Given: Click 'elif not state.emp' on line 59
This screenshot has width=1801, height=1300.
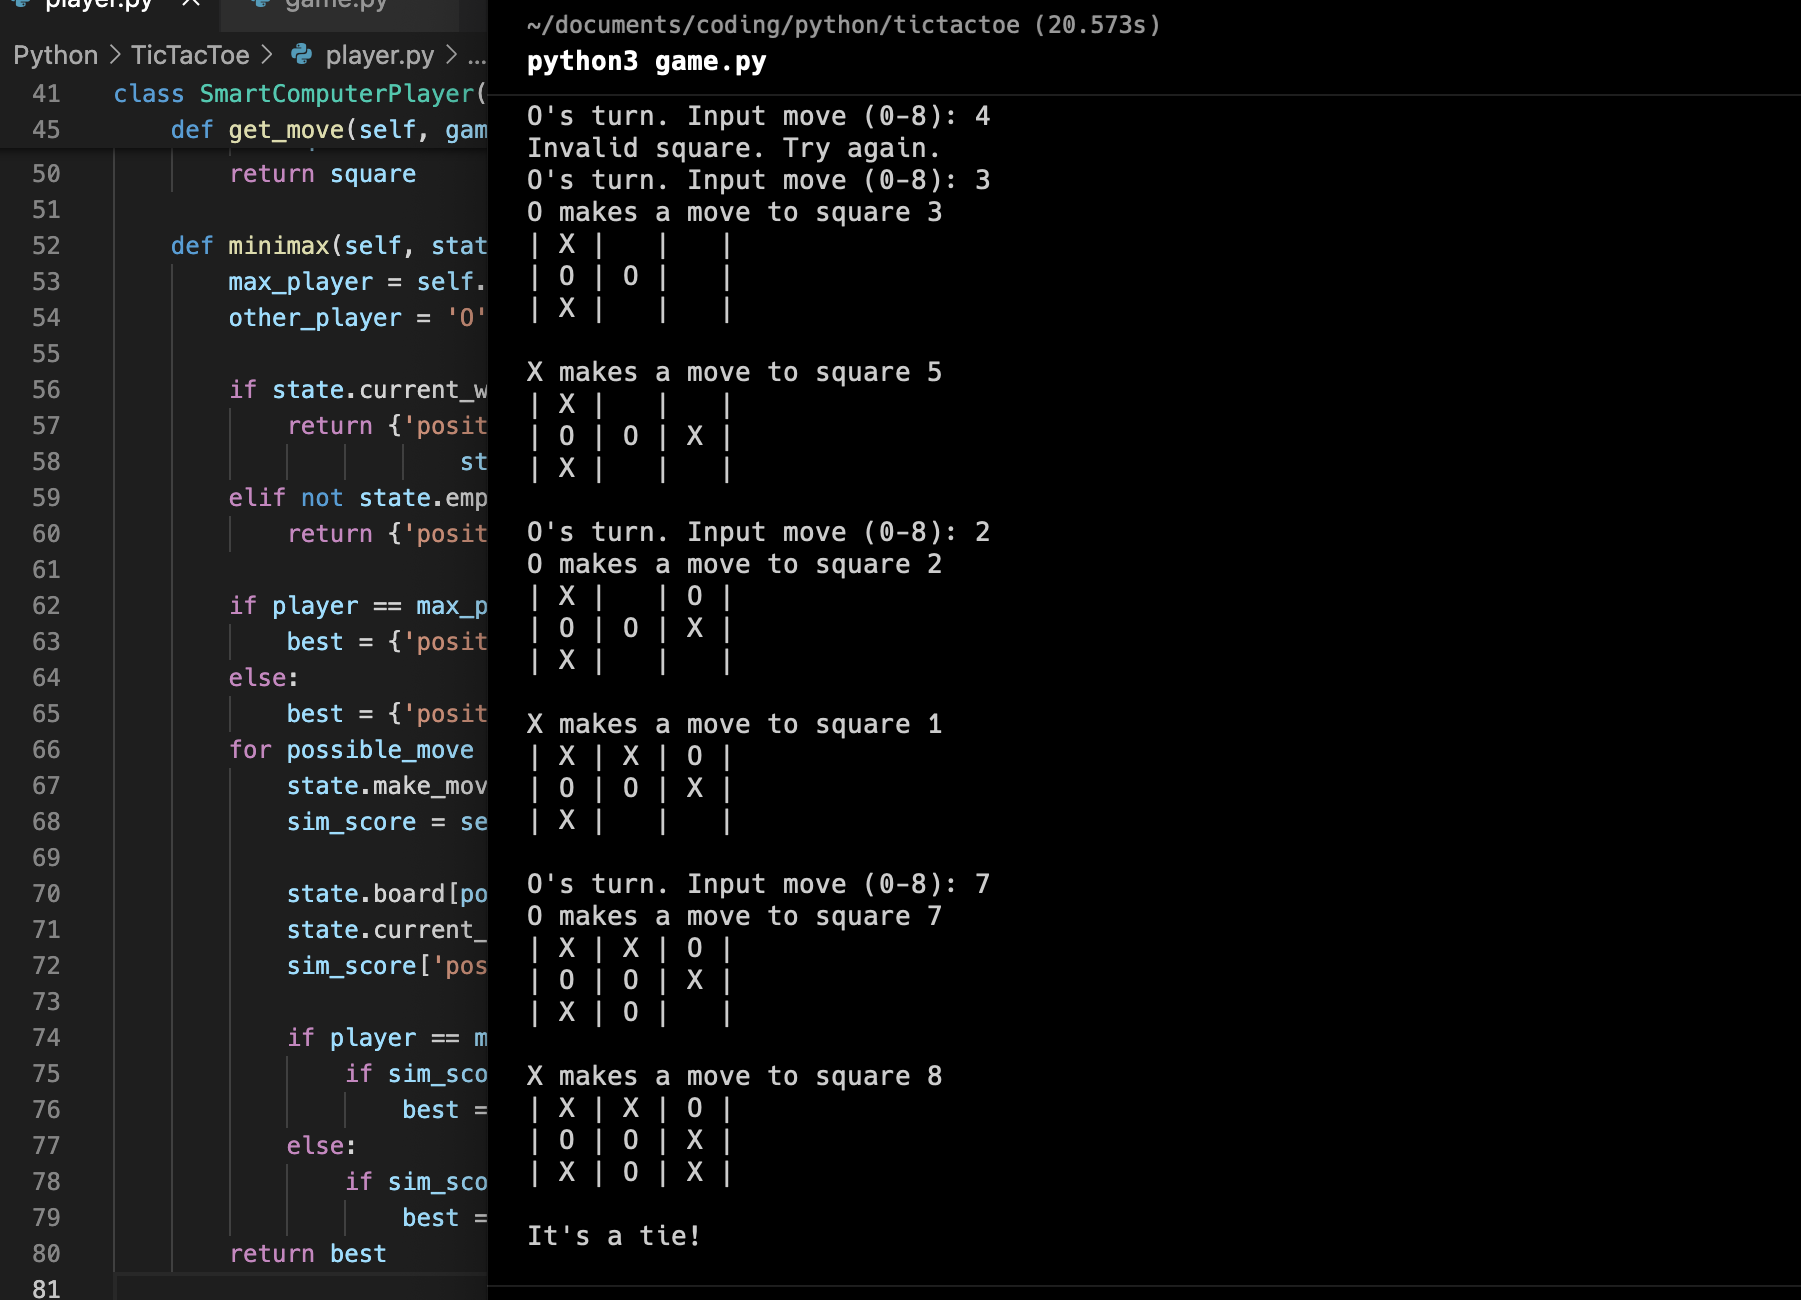Looking at the screenshot, I should (358, 498).
